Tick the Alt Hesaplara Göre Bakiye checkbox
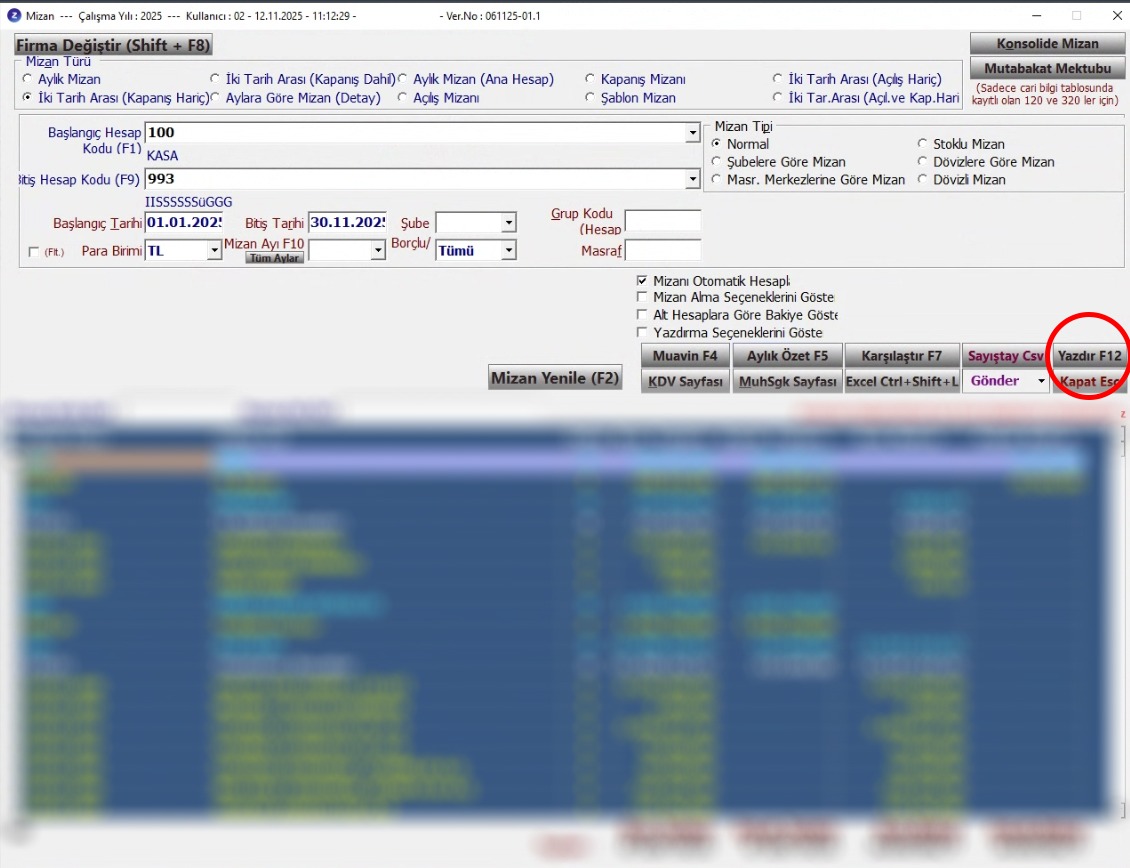 pyautogui.click(x=642, y=315)
